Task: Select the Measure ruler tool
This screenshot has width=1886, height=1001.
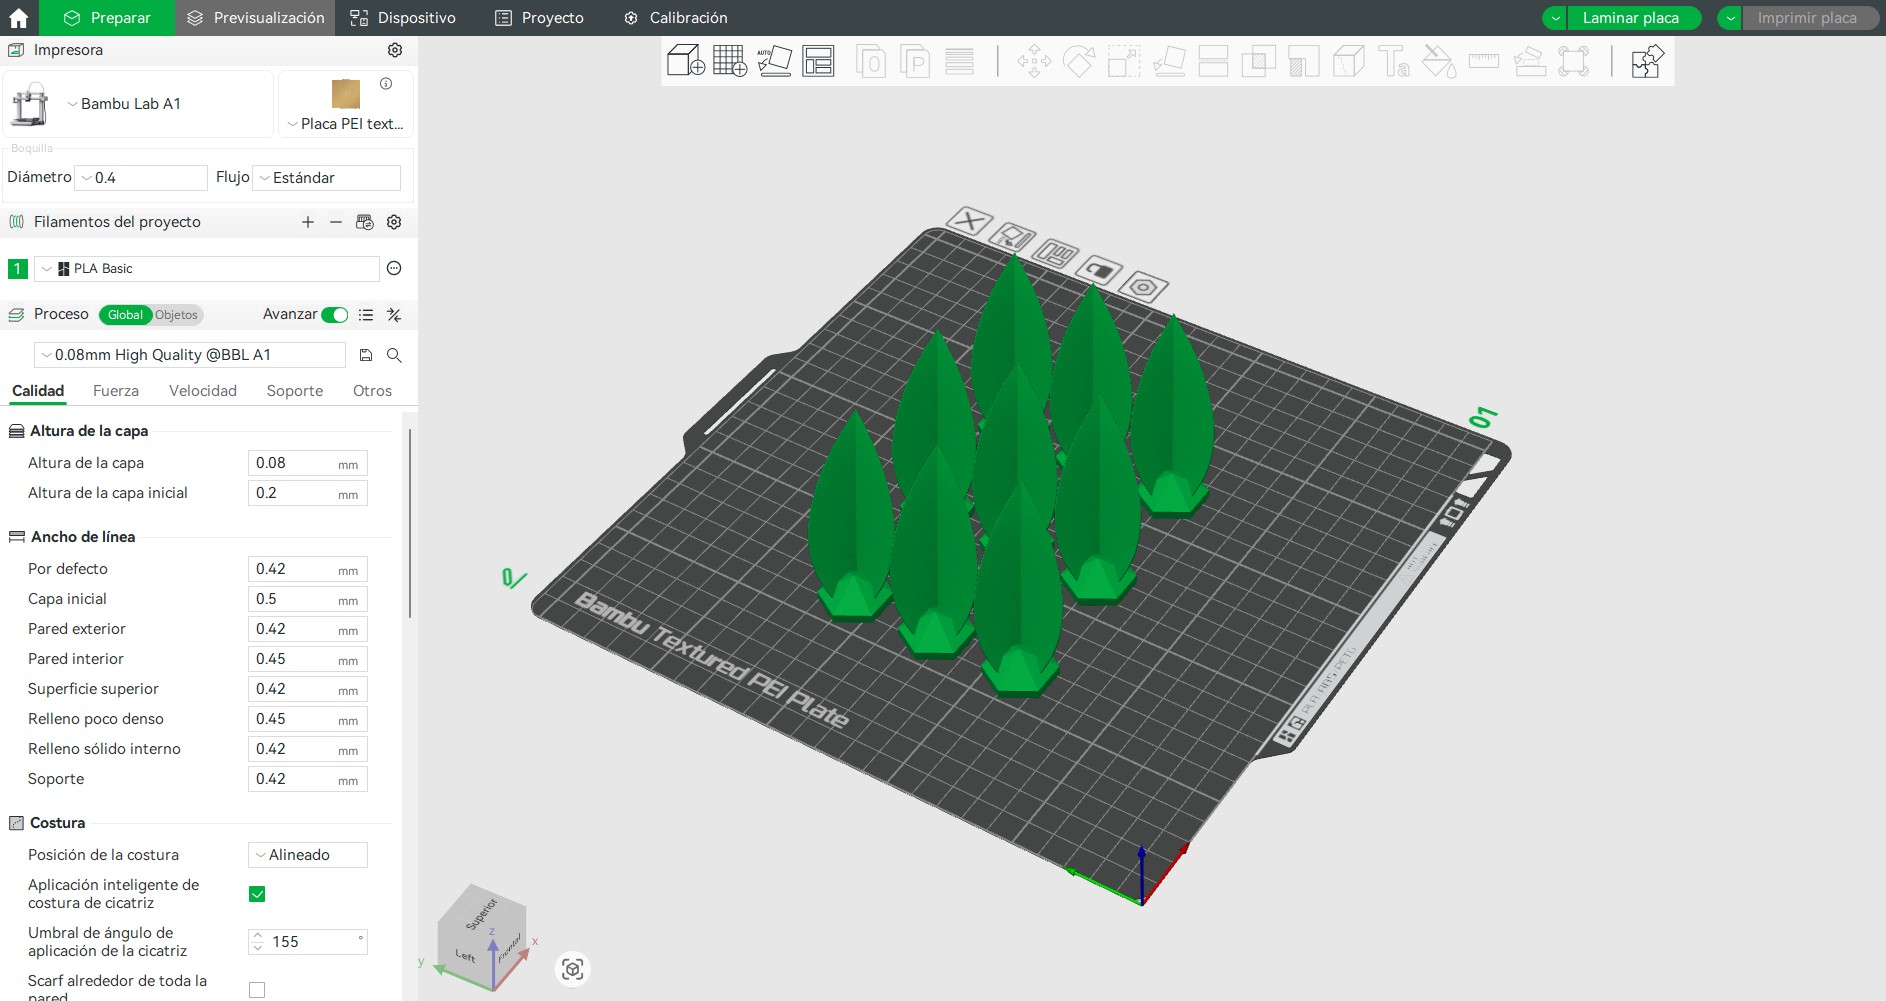Action: 1484,62
